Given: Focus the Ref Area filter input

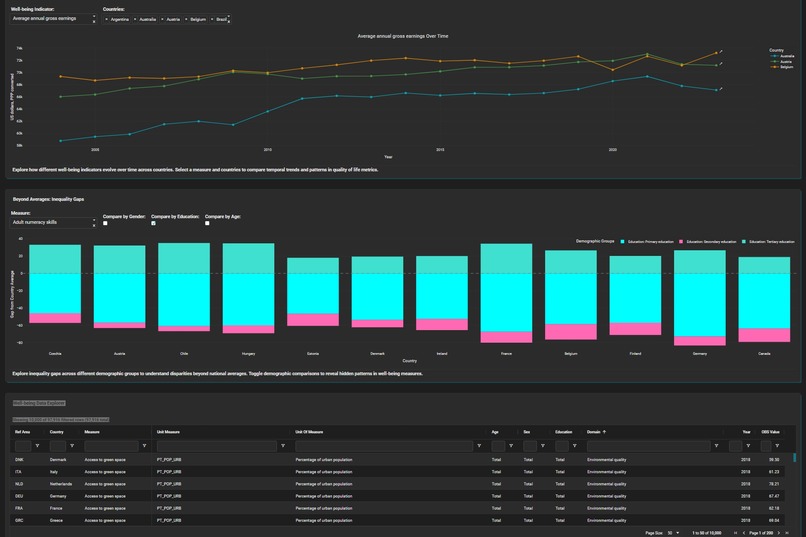Looking at the screenshot, I should click(23, 446).
